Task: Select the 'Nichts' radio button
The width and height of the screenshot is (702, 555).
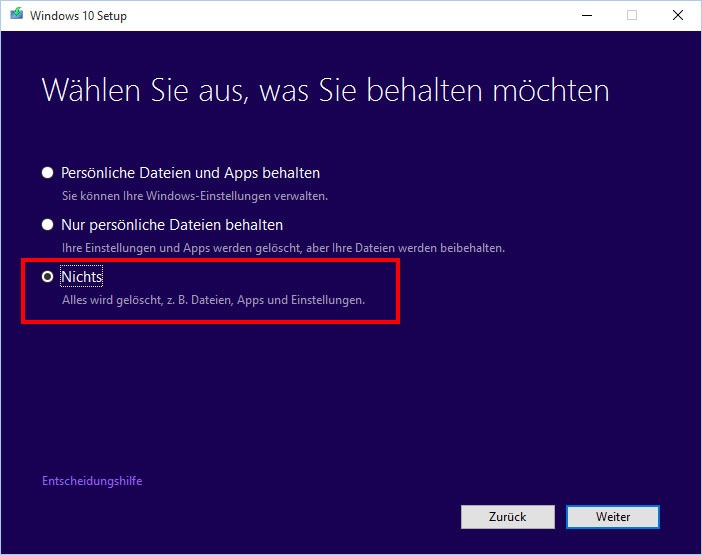Action: pyautogui.click(x=47, y=277)
